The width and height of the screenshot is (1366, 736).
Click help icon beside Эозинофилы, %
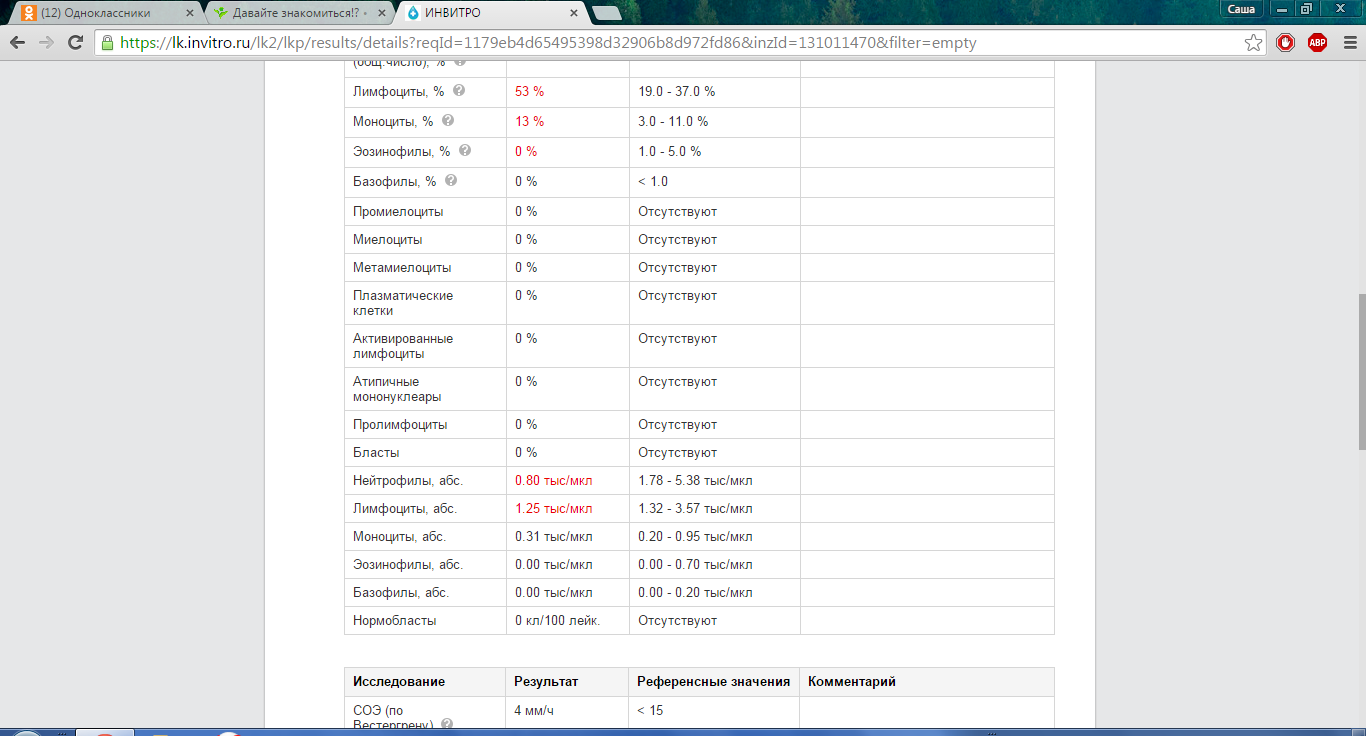(x=464, y=151)
